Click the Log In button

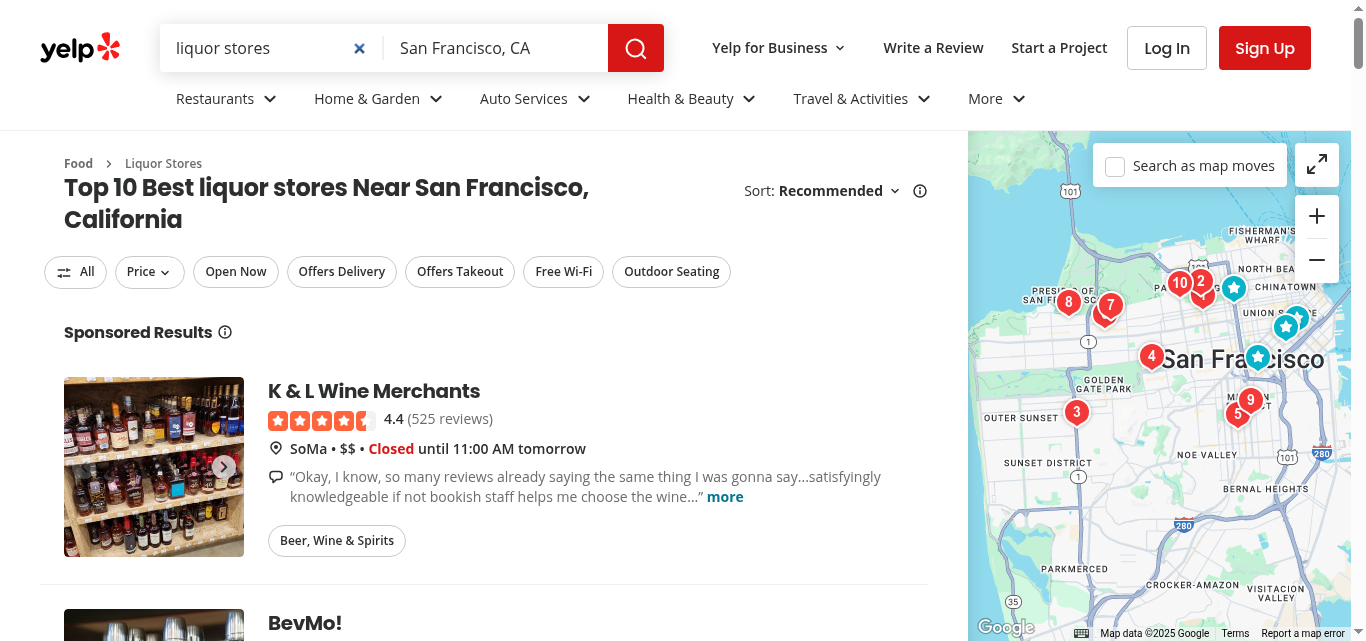[1167, 48]
